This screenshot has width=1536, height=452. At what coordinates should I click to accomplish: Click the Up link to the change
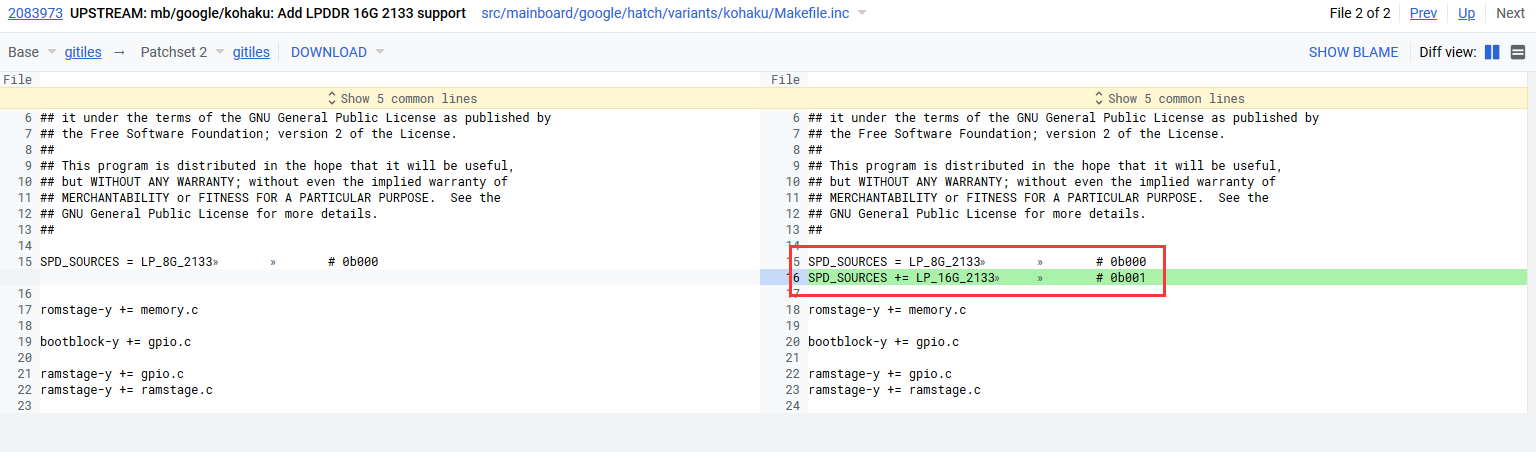pos(1466,13)
